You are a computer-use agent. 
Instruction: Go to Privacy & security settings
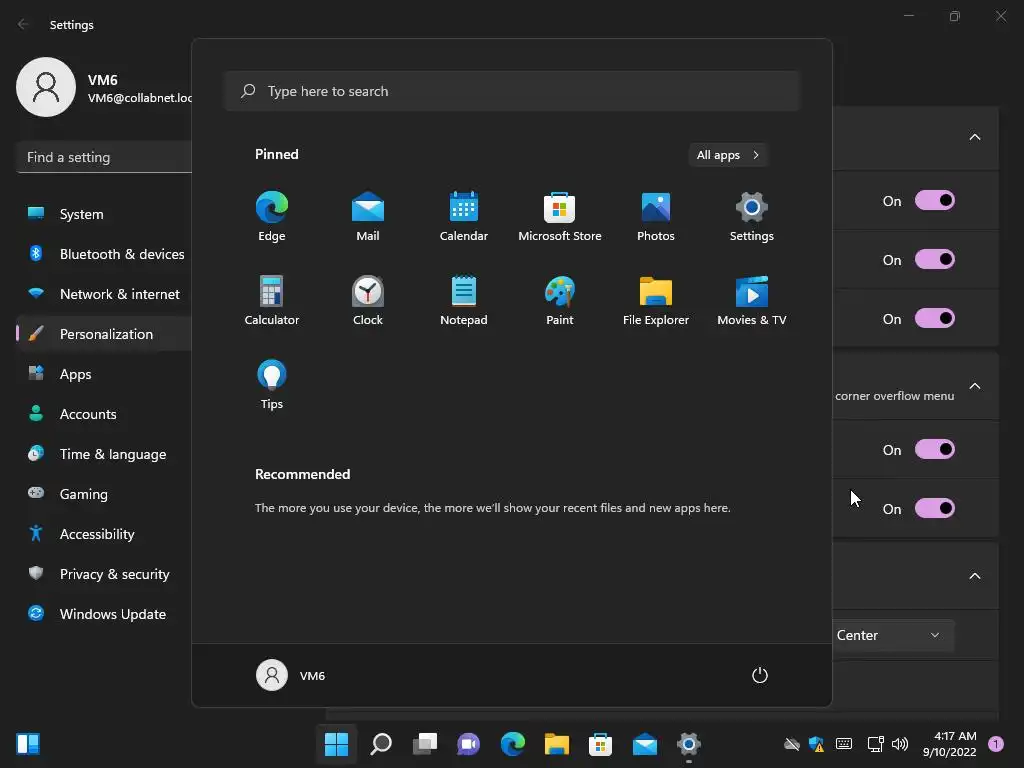coord(104,574)
